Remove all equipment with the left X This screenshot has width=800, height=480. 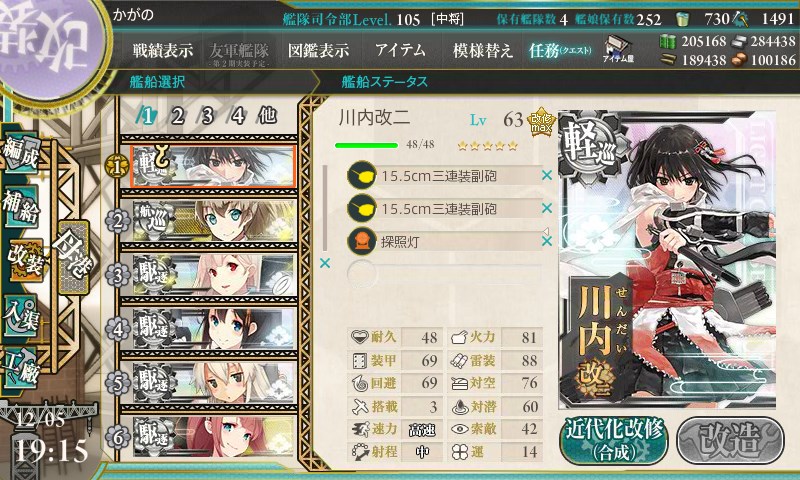point(324,263)
